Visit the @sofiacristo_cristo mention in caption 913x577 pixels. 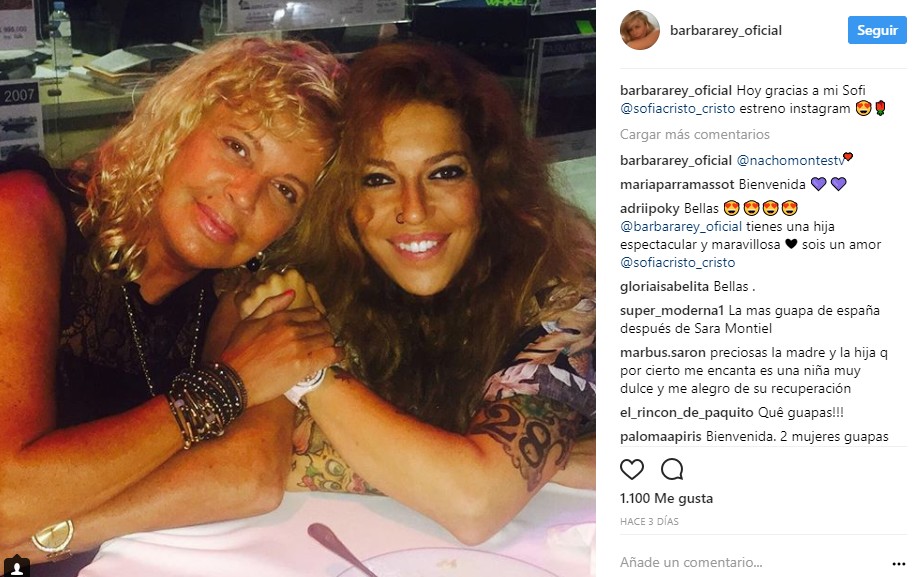tap(678, 108)
